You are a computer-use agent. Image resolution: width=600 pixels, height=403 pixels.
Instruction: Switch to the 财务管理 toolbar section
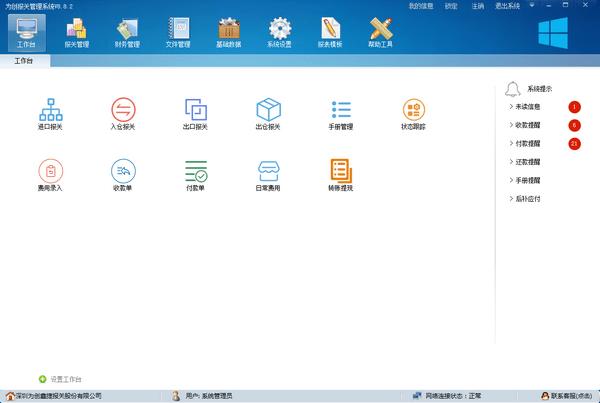[127, 32]
